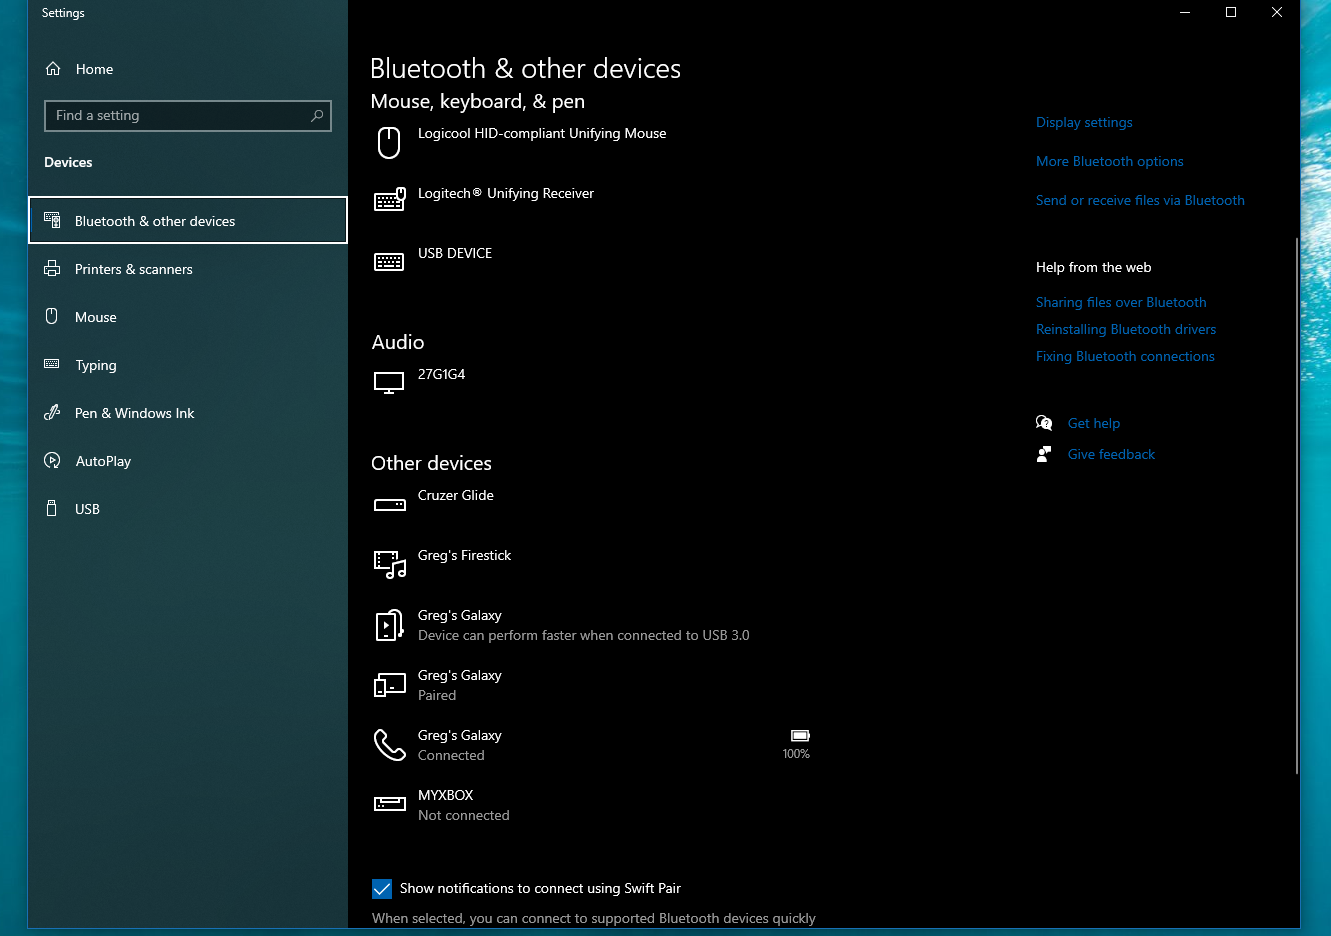Open Sharing files over Bluetooth help link
Viewport: 1331px width, 936px height.
coord(1121,302)
